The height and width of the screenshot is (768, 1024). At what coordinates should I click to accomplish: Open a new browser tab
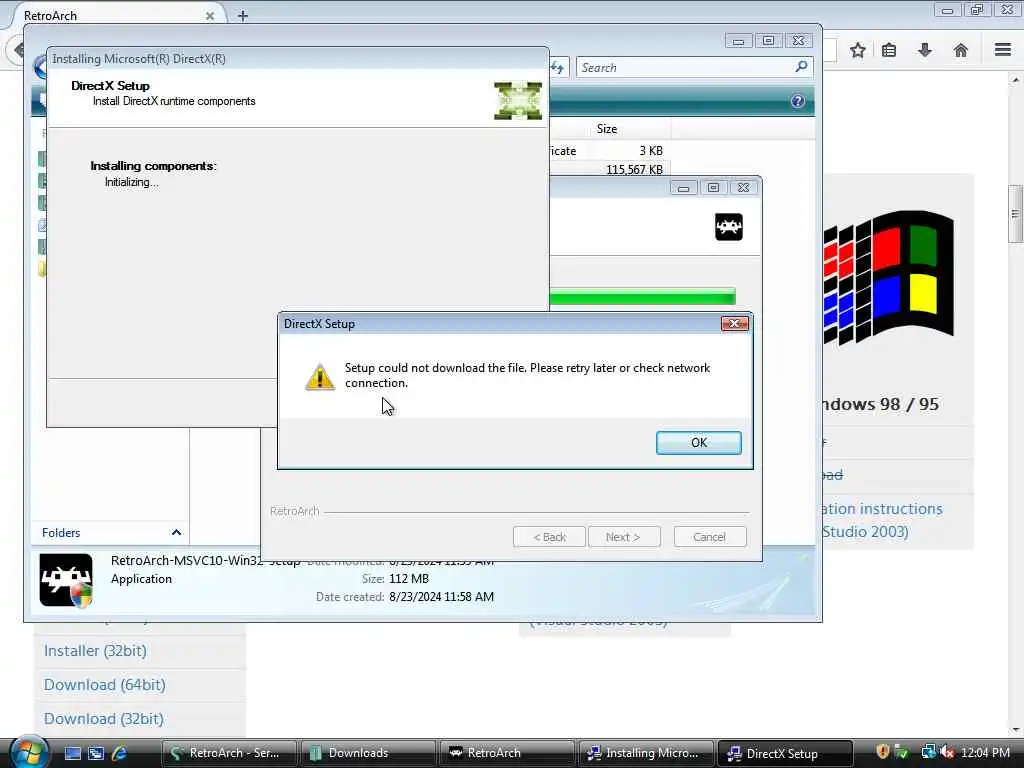coord(243,16)
